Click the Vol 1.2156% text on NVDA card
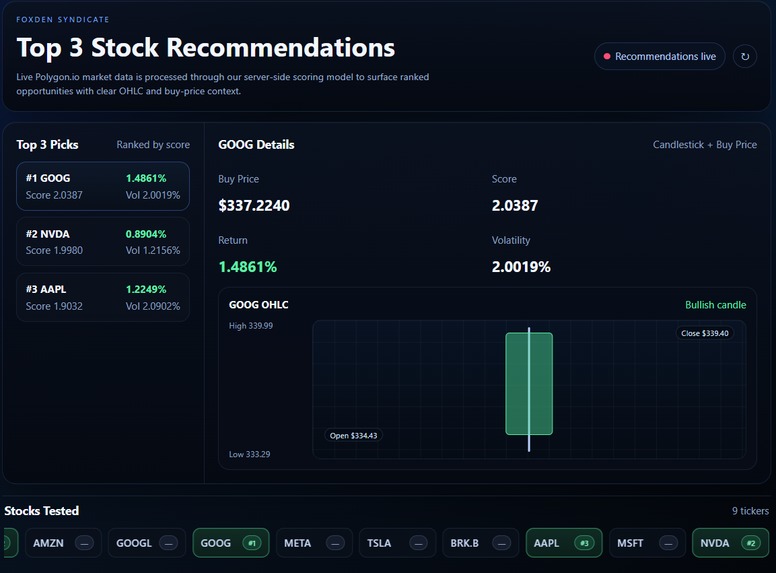This screenshot has width=776, height=573. tap(153, 250)
